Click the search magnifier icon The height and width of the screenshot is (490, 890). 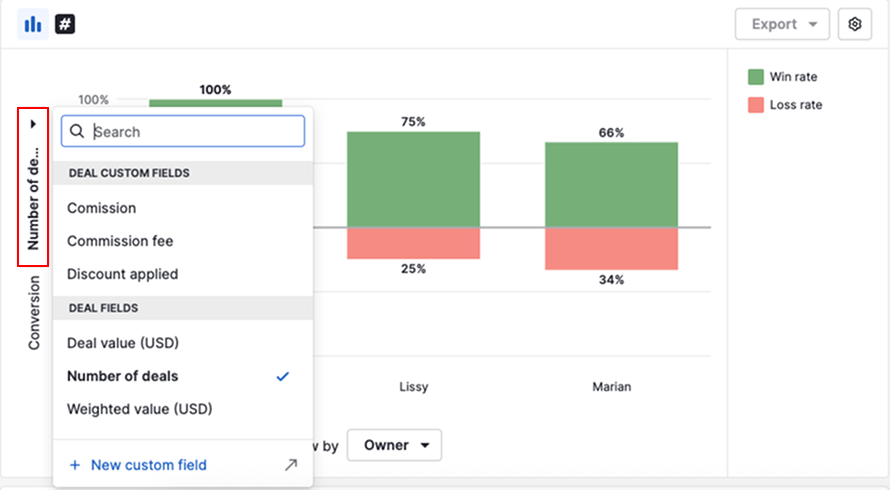coord(77,132)
